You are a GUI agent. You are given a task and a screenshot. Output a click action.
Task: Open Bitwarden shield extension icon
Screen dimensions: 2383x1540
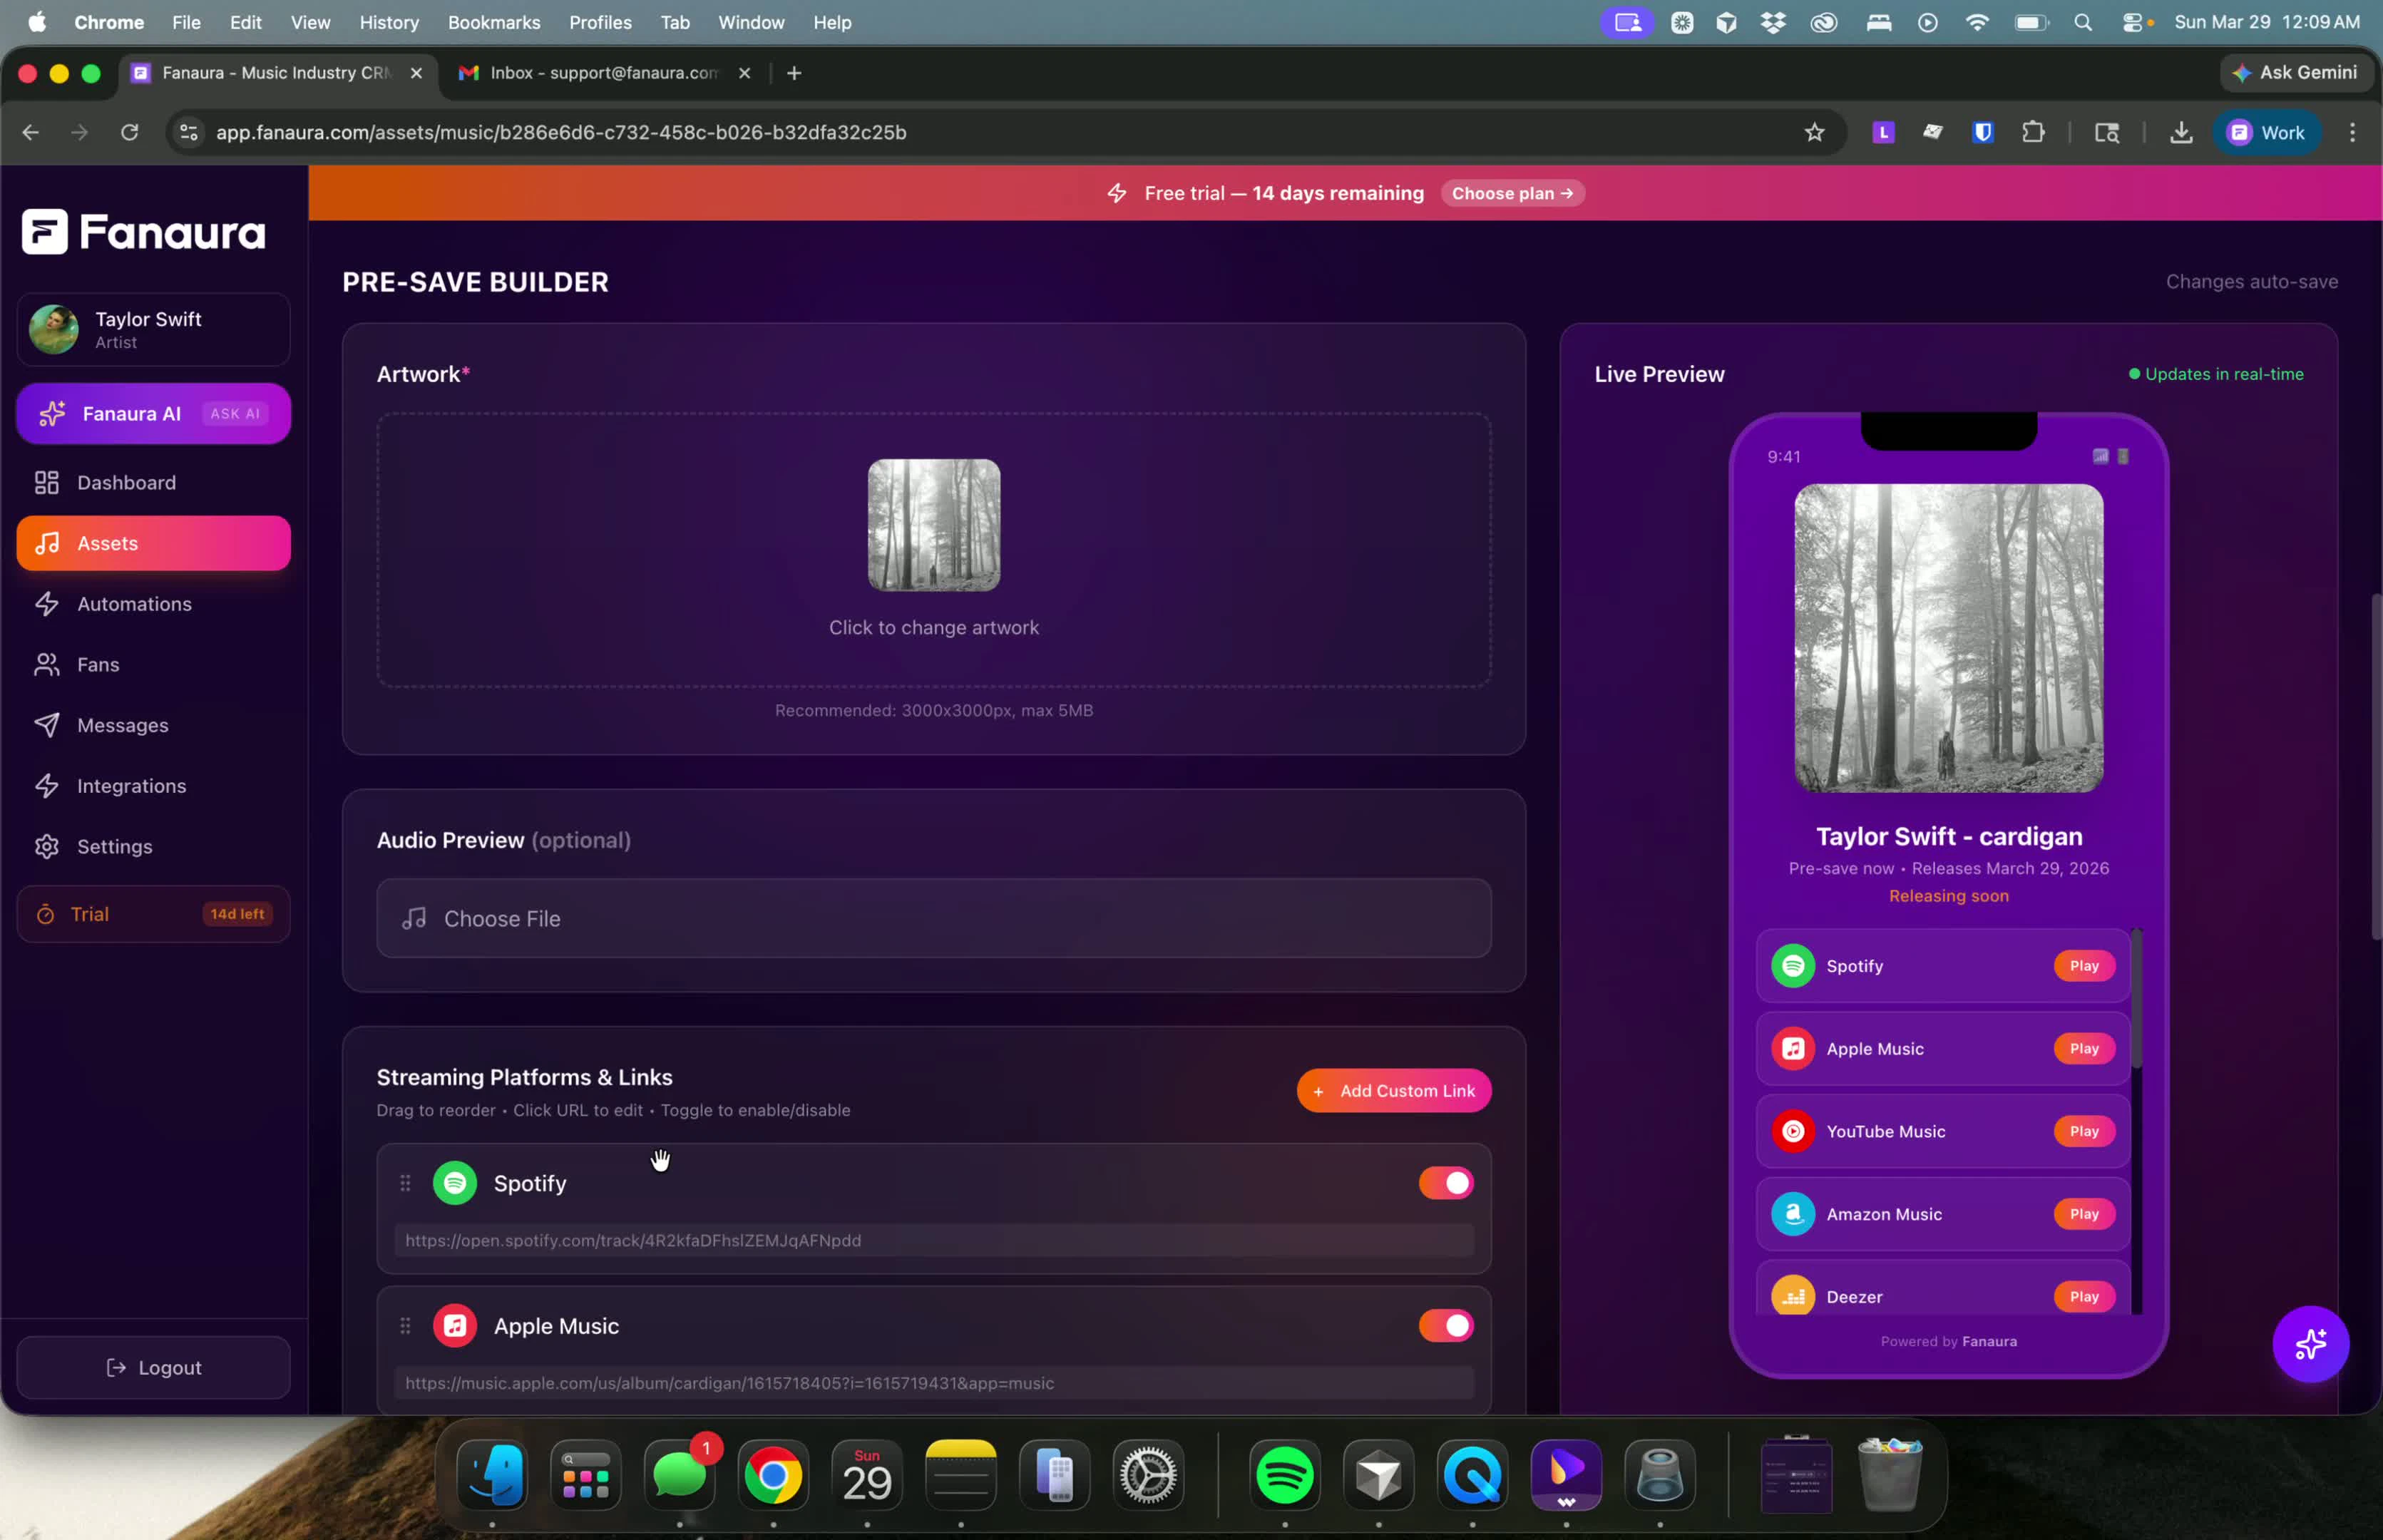[1983, 132]
